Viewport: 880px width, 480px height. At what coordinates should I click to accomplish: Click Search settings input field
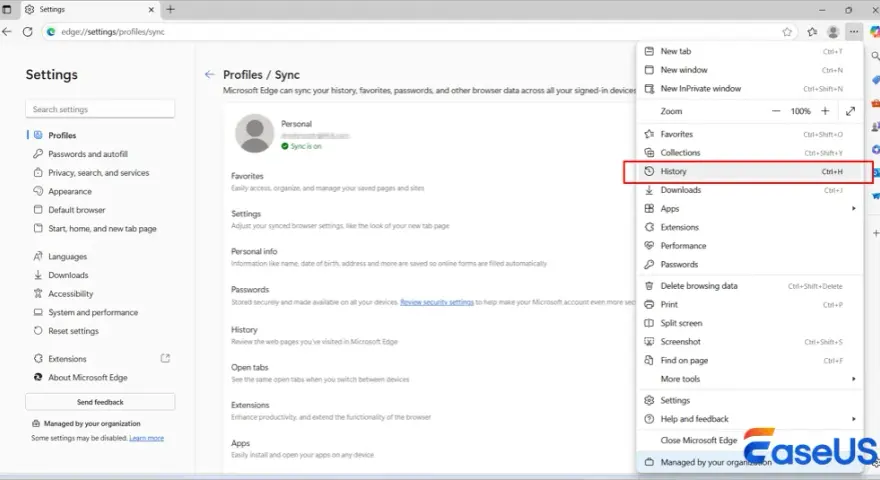[x=100, y=109]
